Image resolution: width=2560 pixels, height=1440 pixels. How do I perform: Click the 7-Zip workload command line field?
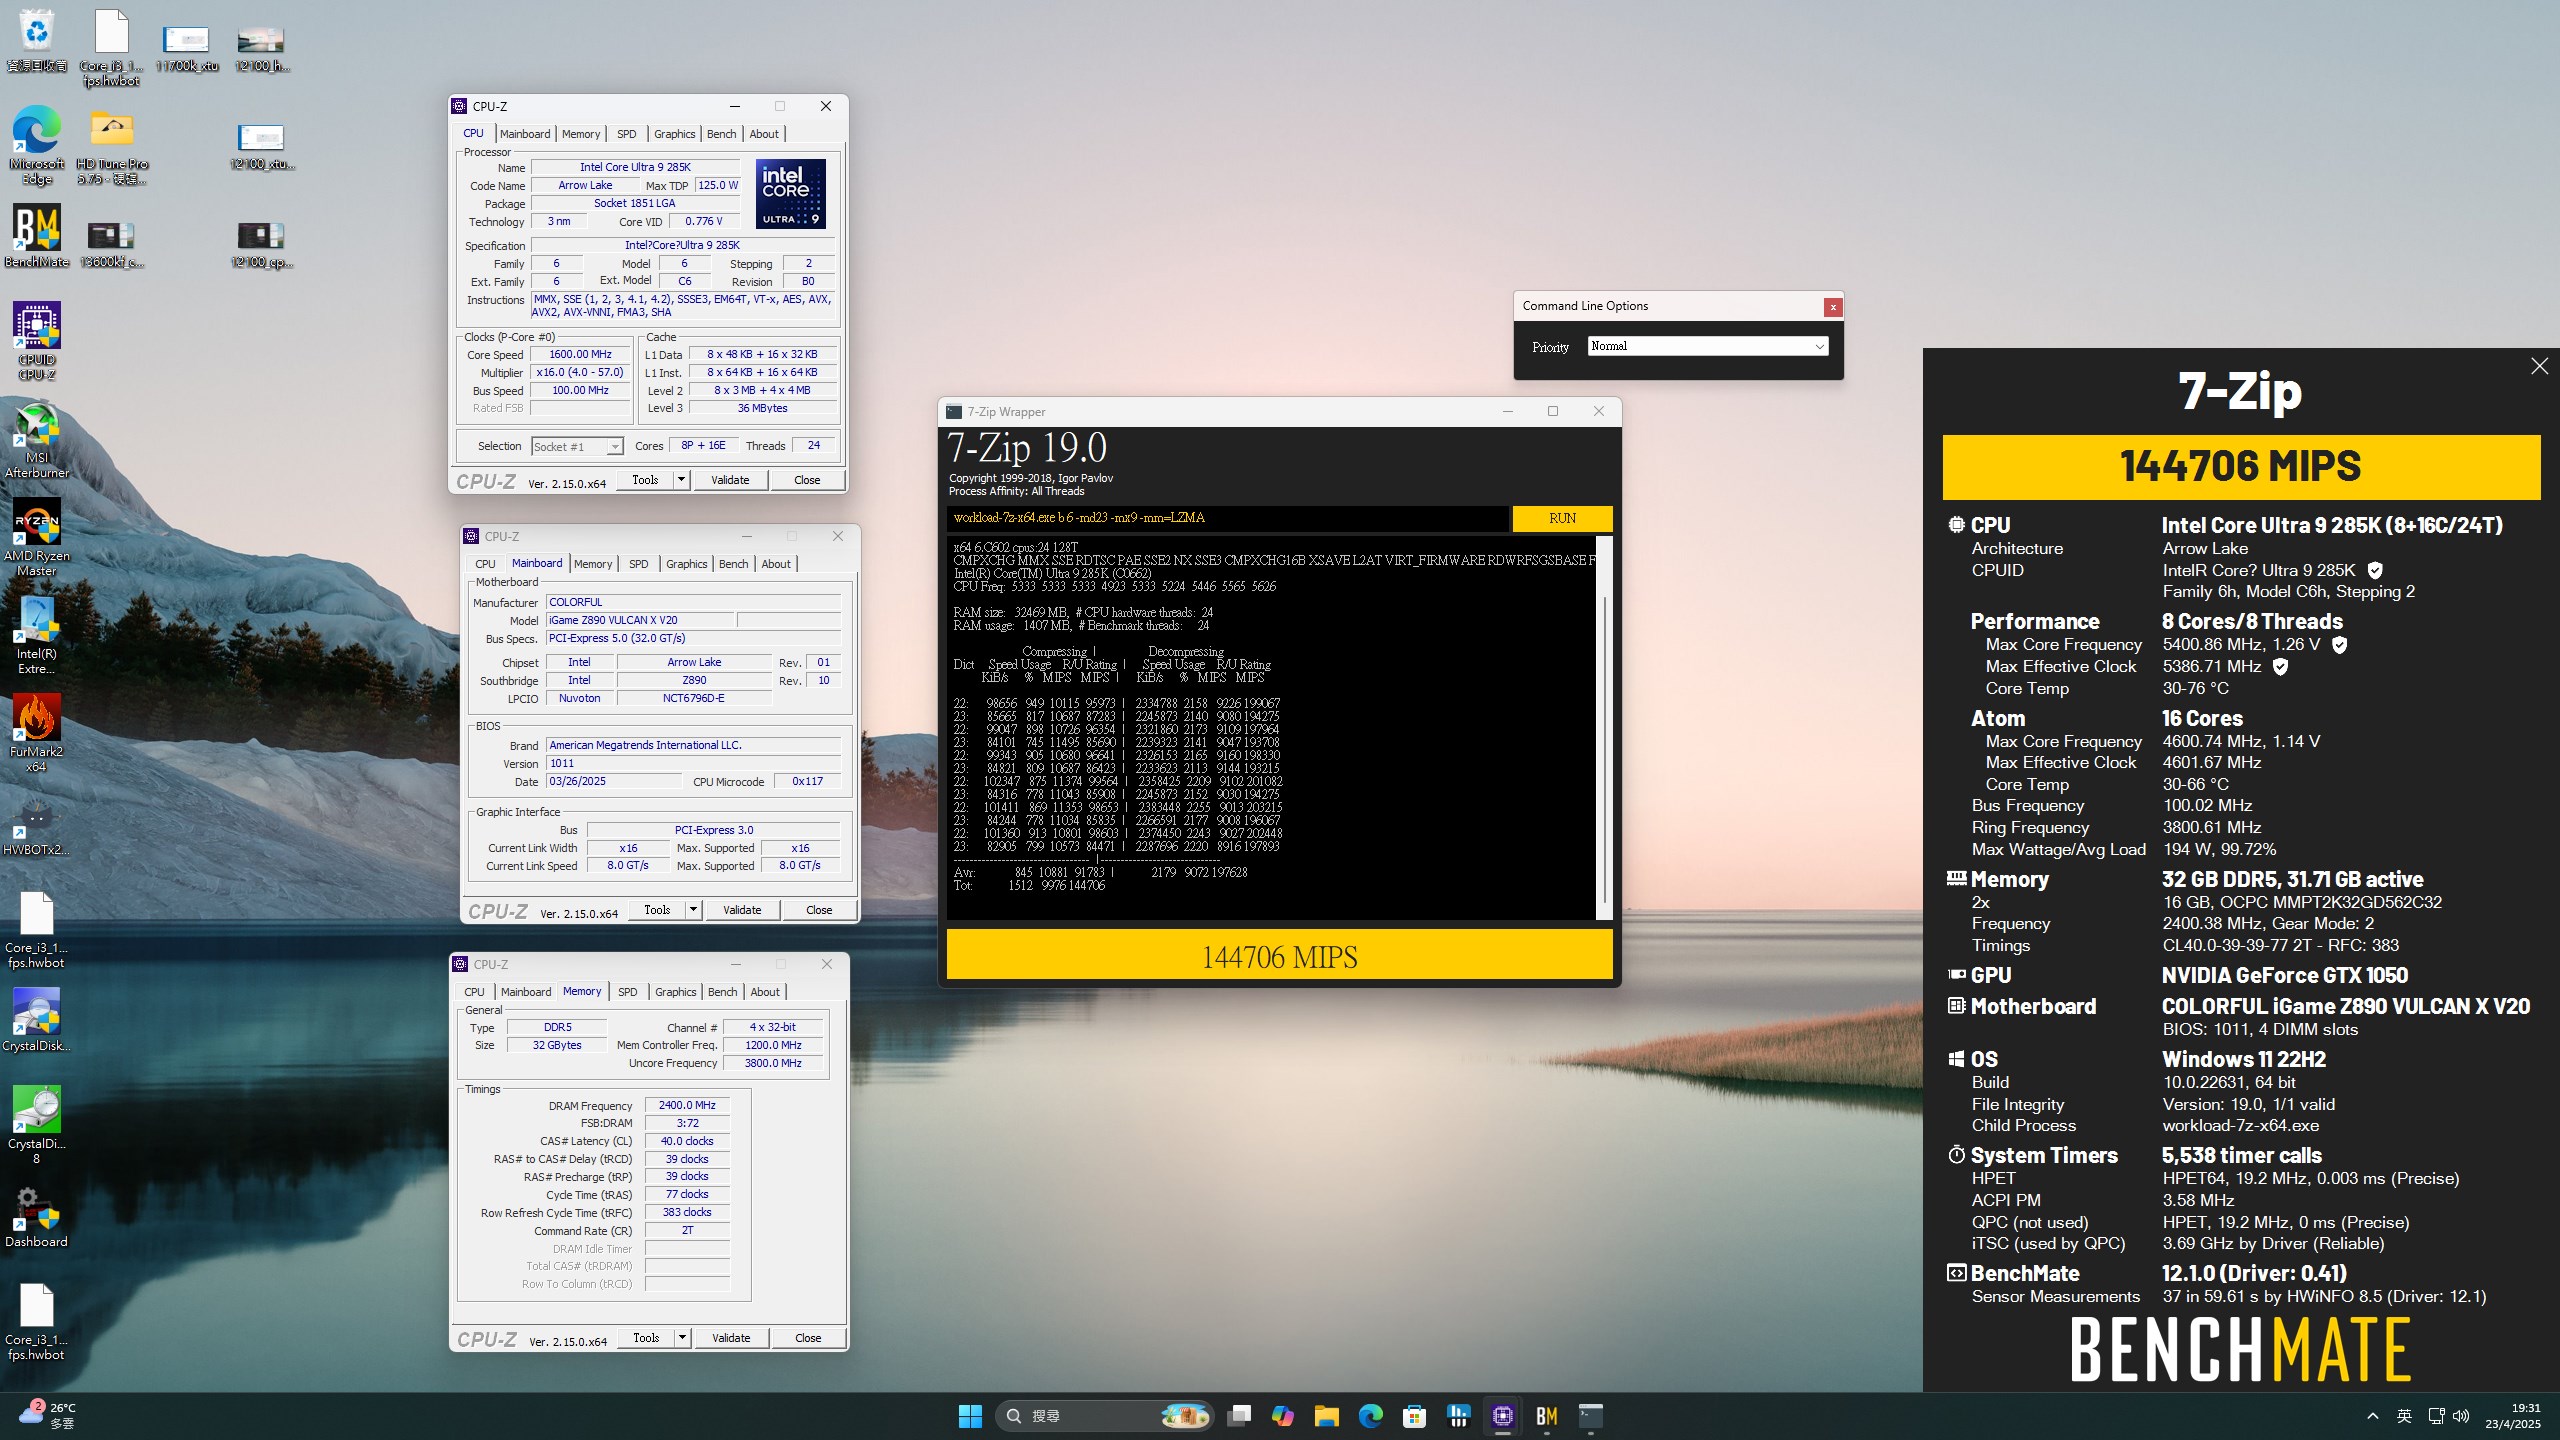click(x=1227, y=518)
